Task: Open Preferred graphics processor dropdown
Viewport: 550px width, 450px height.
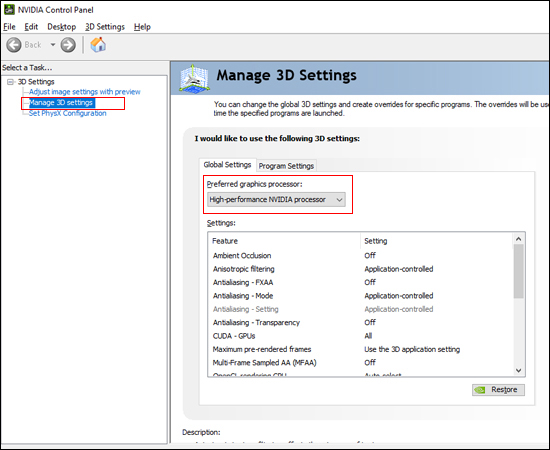Action: tap(276, 200)
